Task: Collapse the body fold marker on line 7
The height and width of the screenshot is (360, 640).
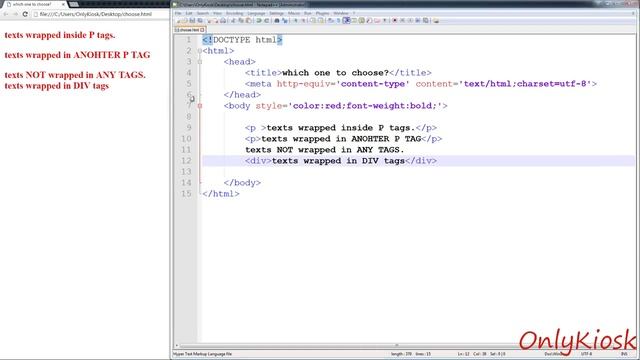Action: pyautogui.click(x=200, y=106)
